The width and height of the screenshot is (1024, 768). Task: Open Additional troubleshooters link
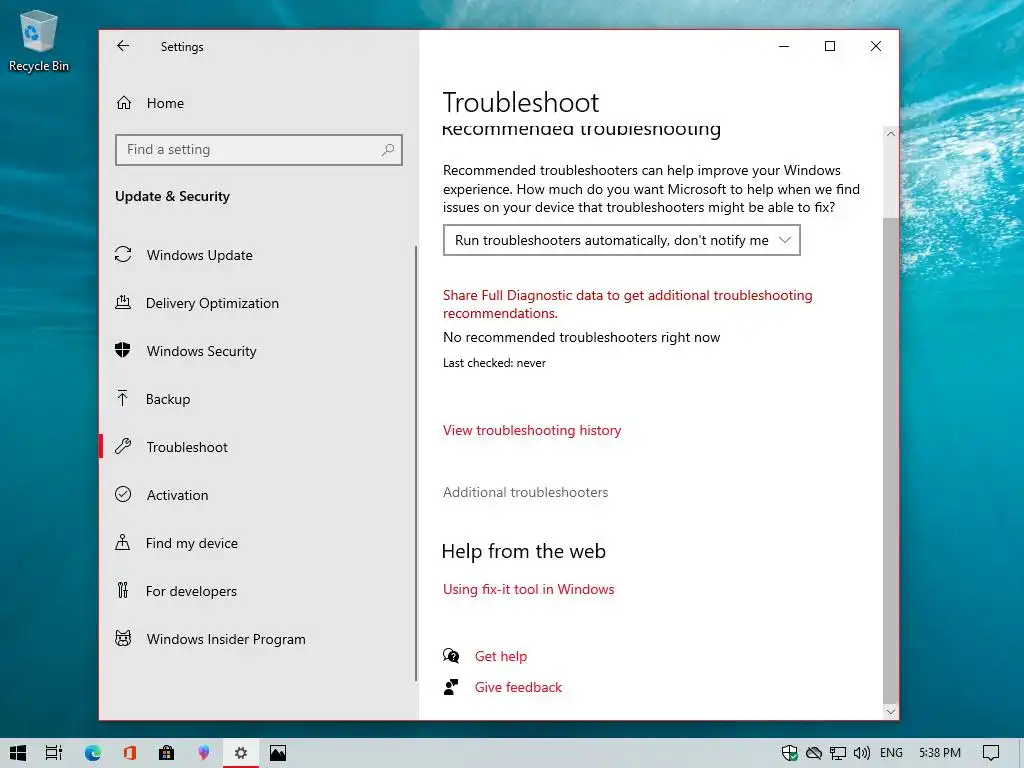[525, 492]
